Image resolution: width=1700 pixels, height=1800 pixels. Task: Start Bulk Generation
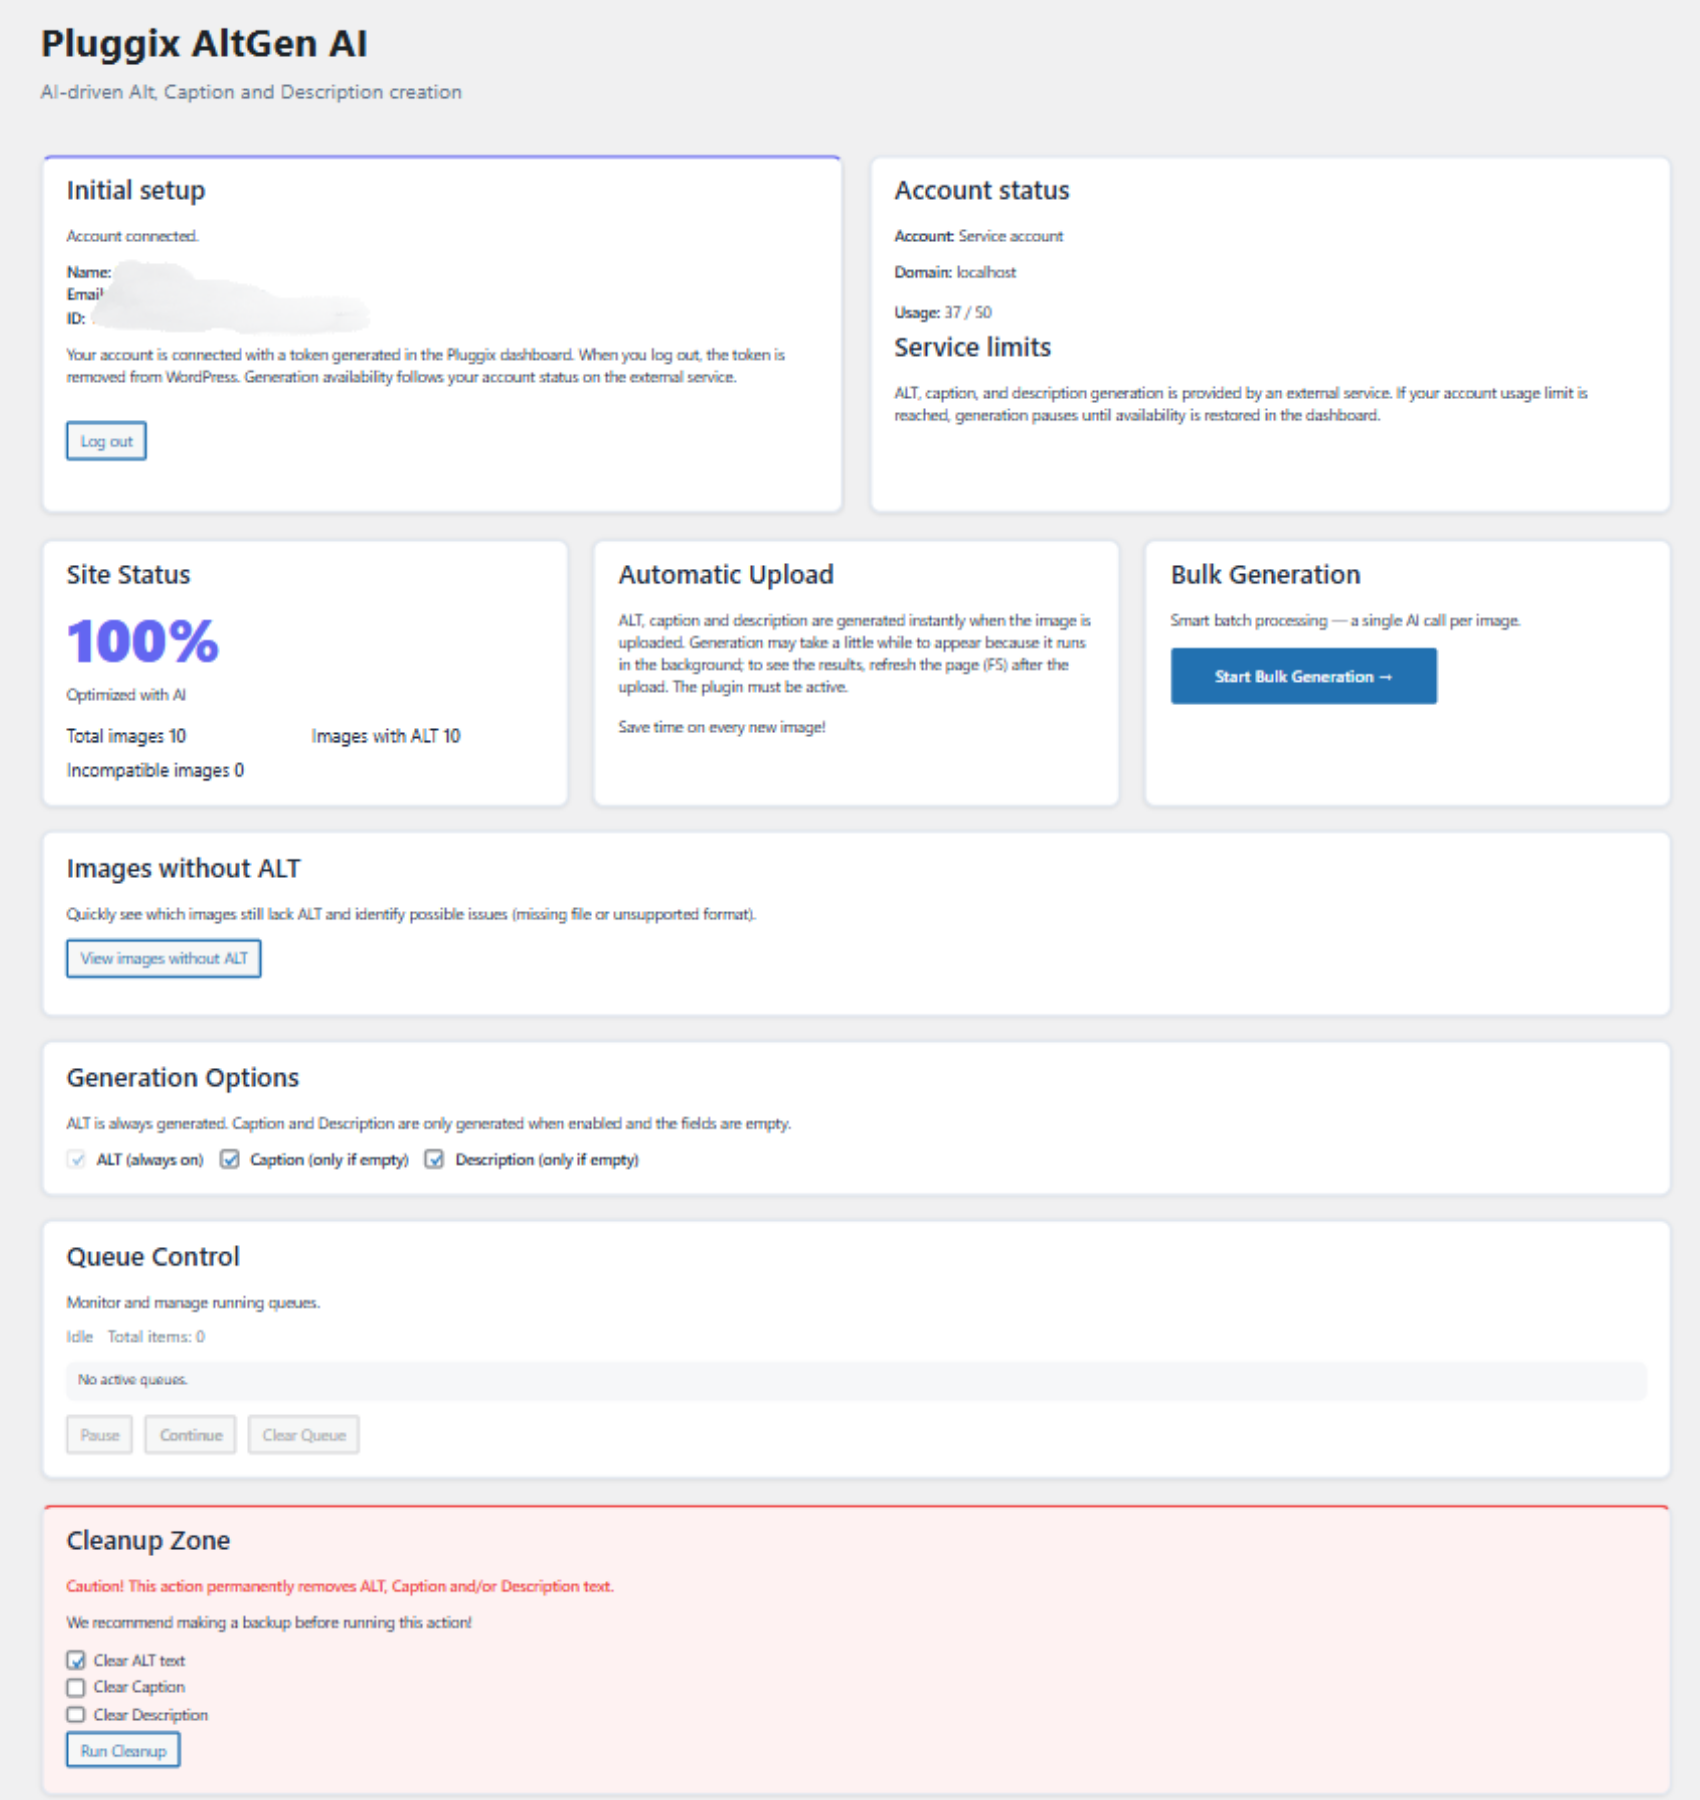tap(1303, 676)
